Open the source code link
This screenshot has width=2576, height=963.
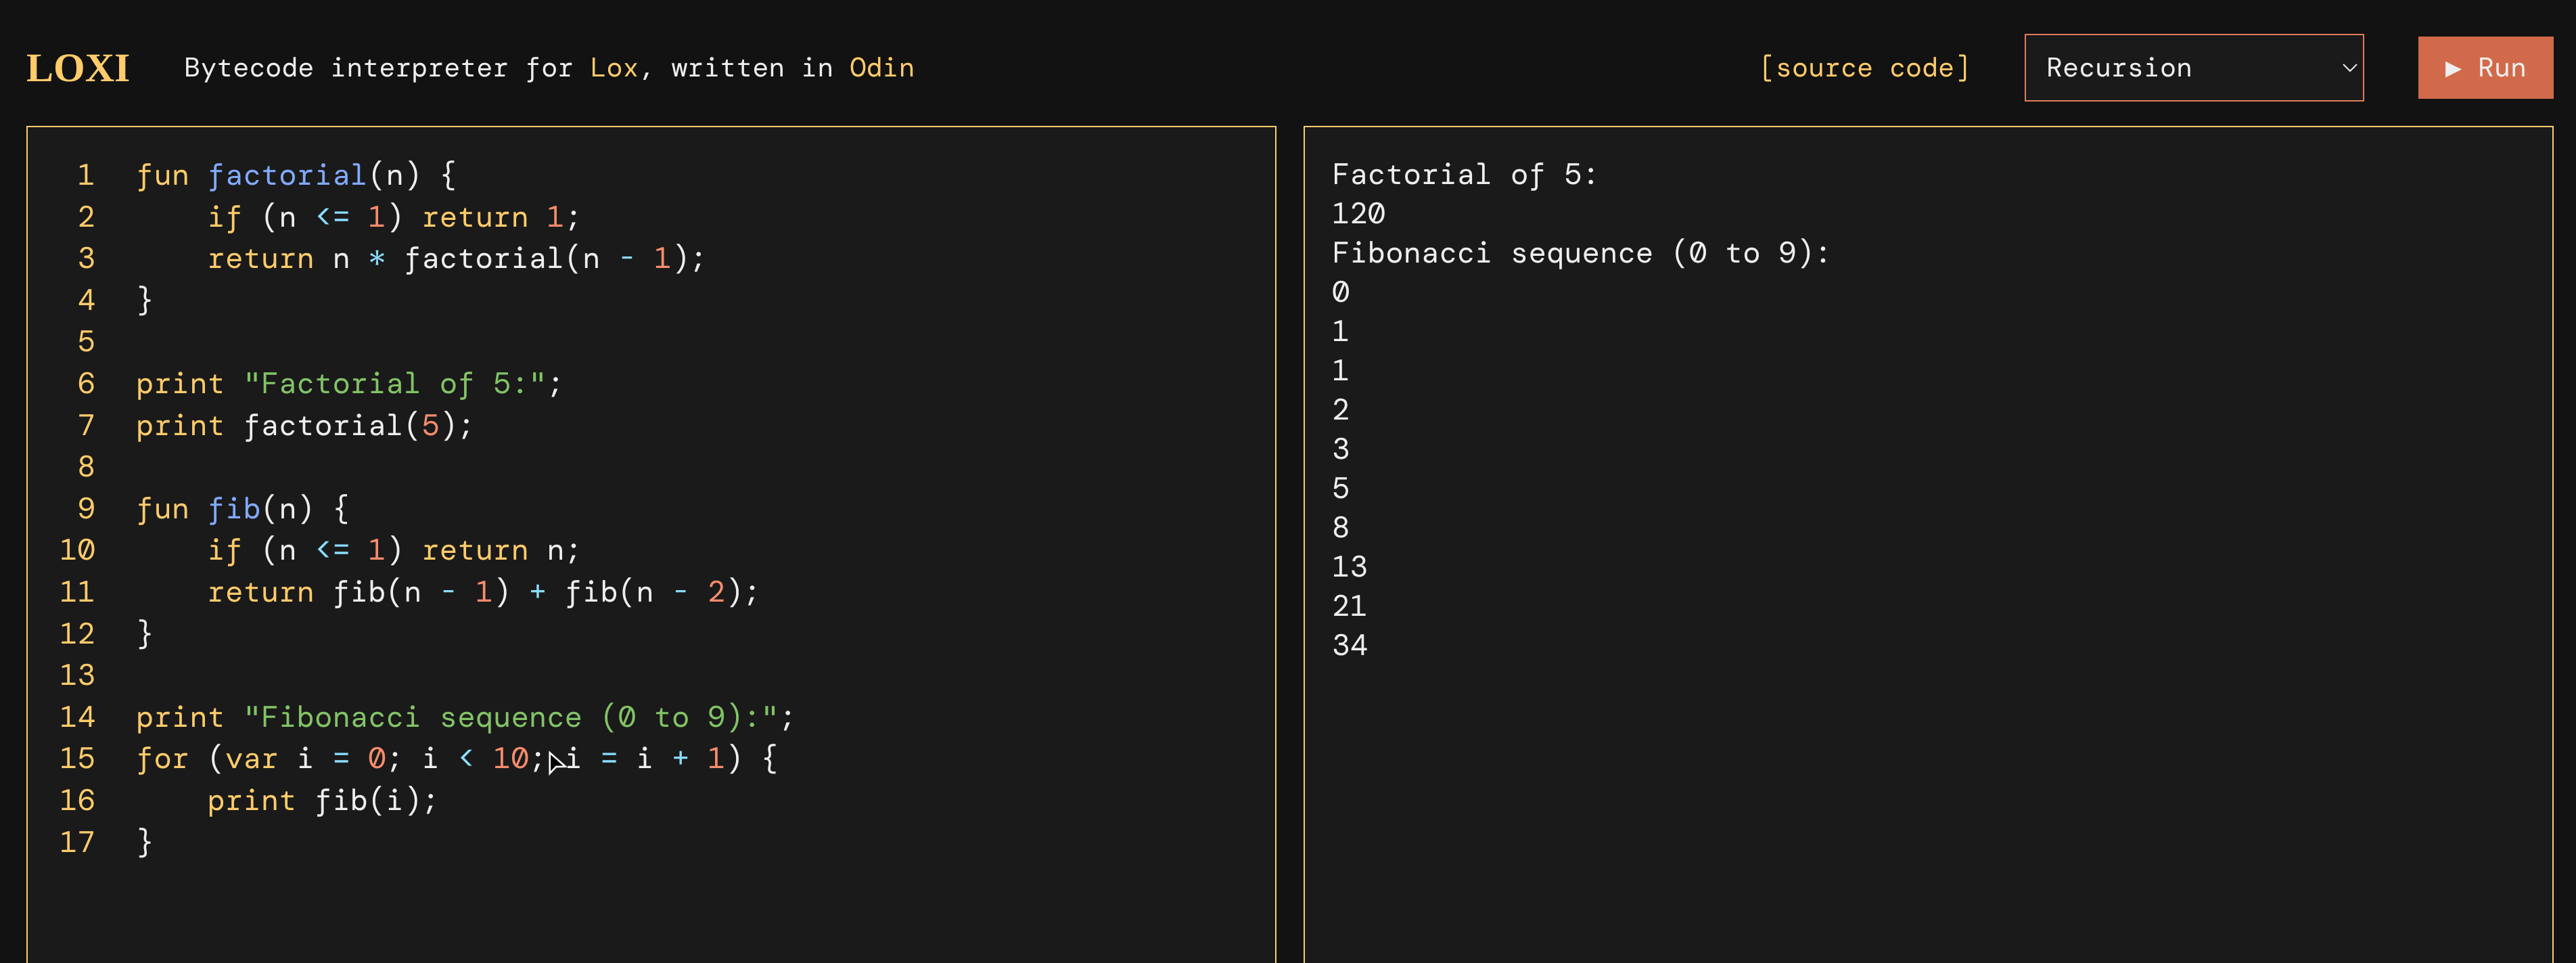coord(1864,68)
